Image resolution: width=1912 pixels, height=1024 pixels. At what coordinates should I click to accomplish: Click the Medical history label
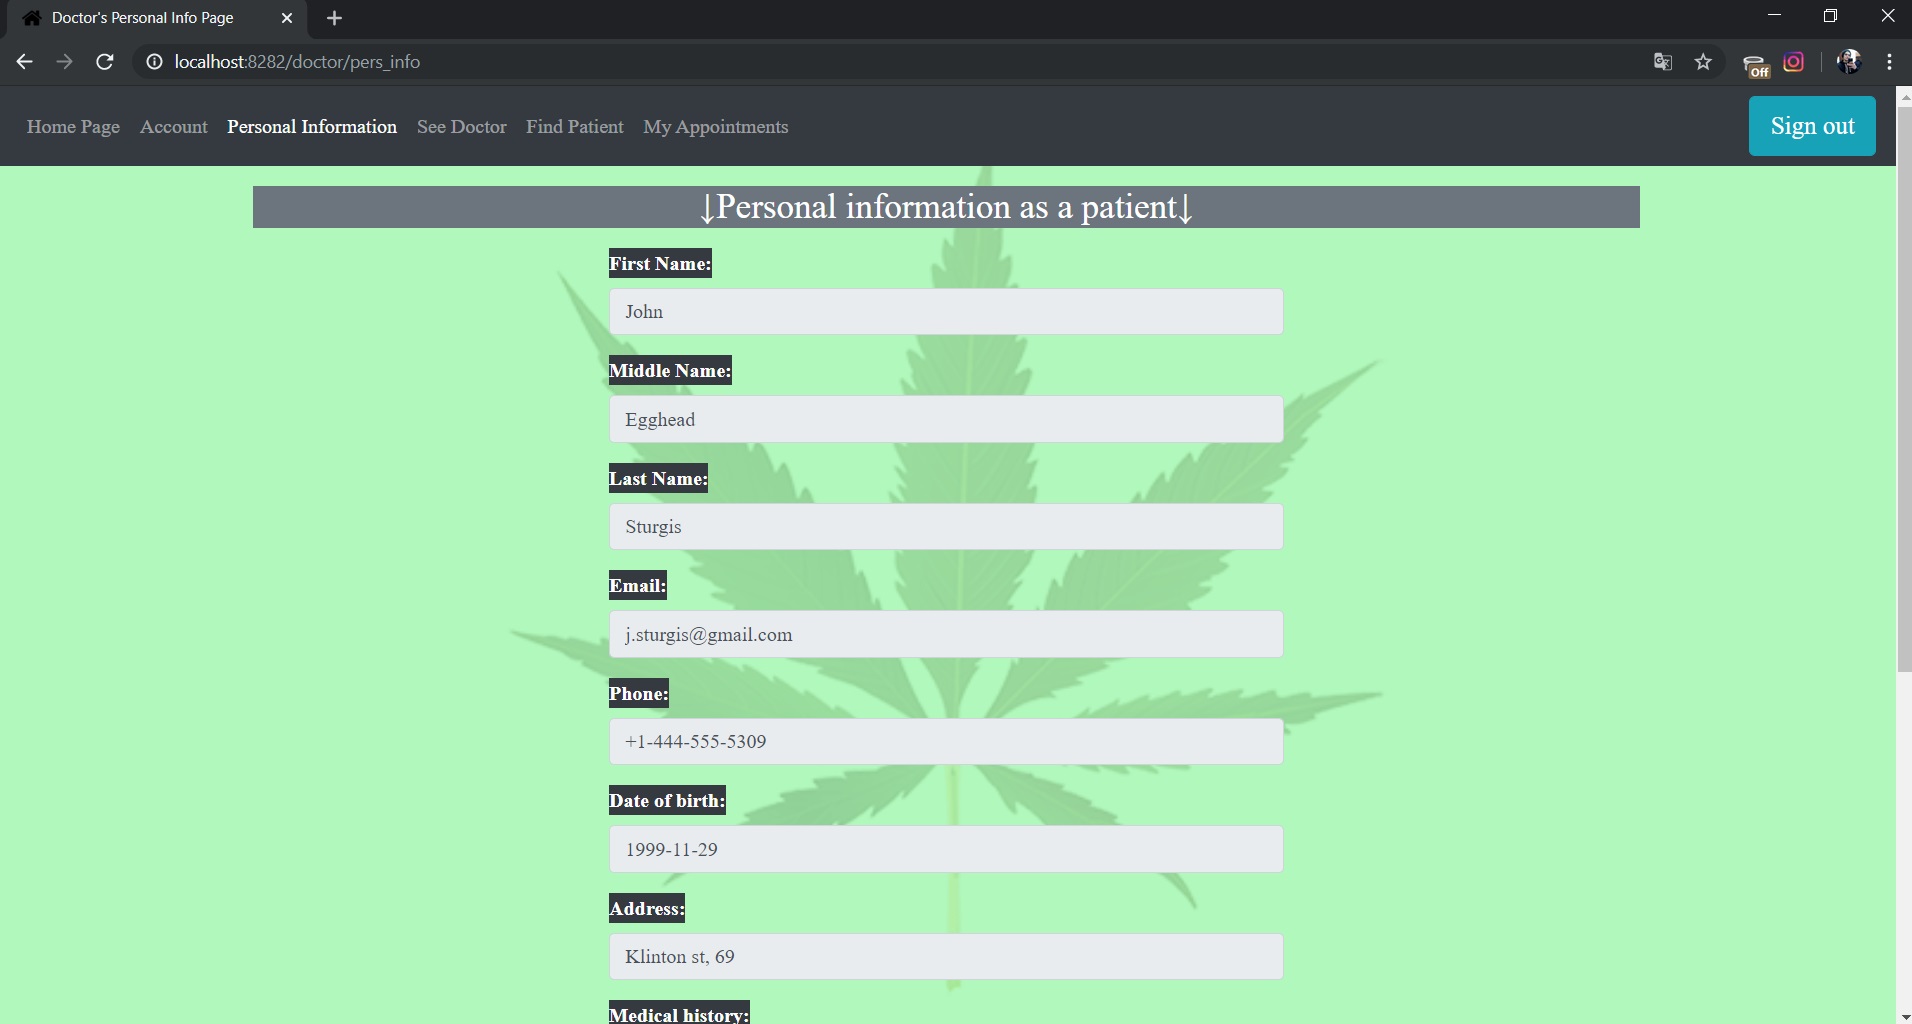pos(679,1013)
